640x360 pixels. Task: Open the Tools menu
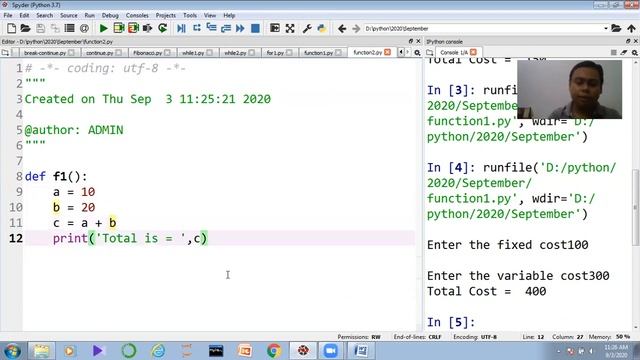pos(190,16)
